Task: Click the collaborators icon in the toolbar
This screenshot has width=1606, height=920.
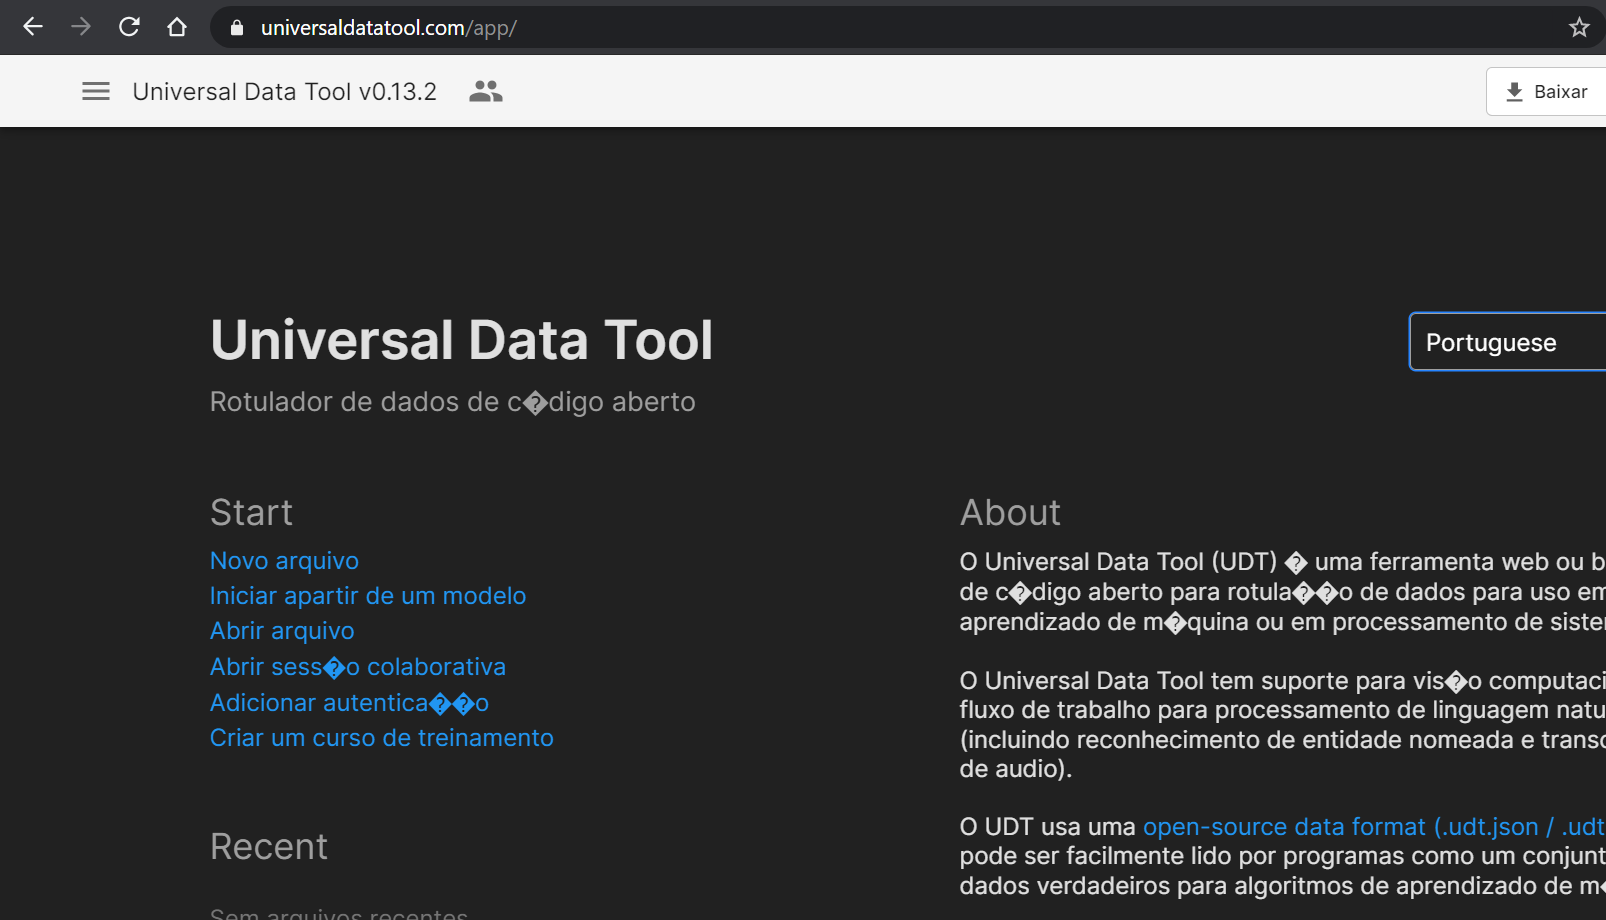Action: 485,91
